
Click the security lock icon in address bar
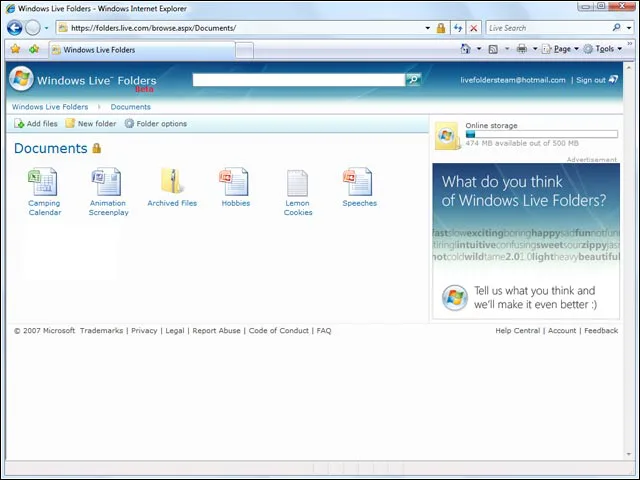[x=441, y=28]
